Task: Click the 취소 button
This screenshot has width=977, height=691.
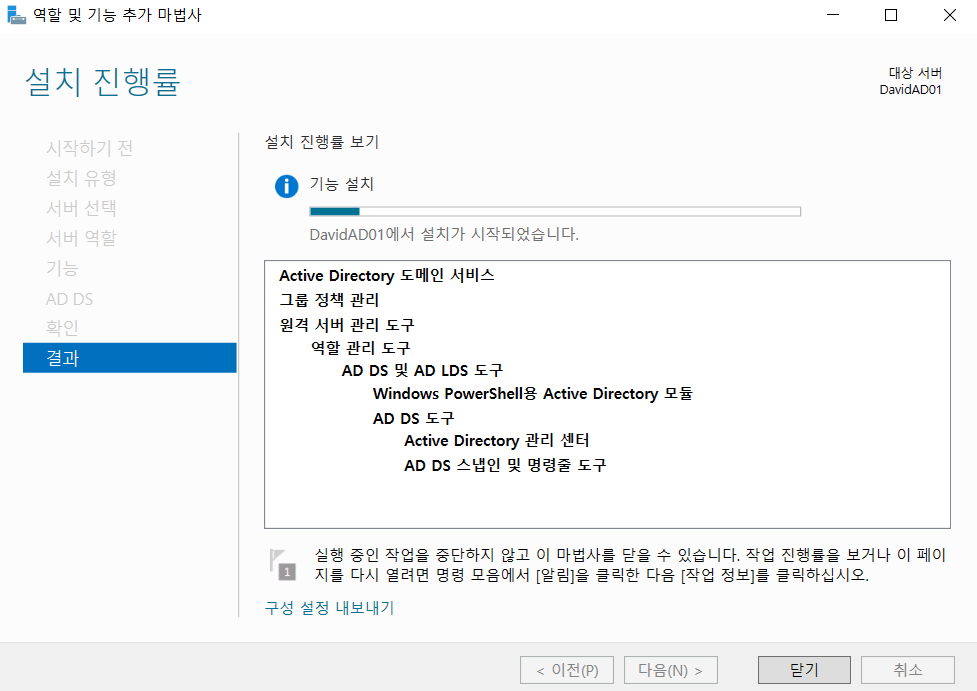Action: pyautogui.click(x=907, y=670)
